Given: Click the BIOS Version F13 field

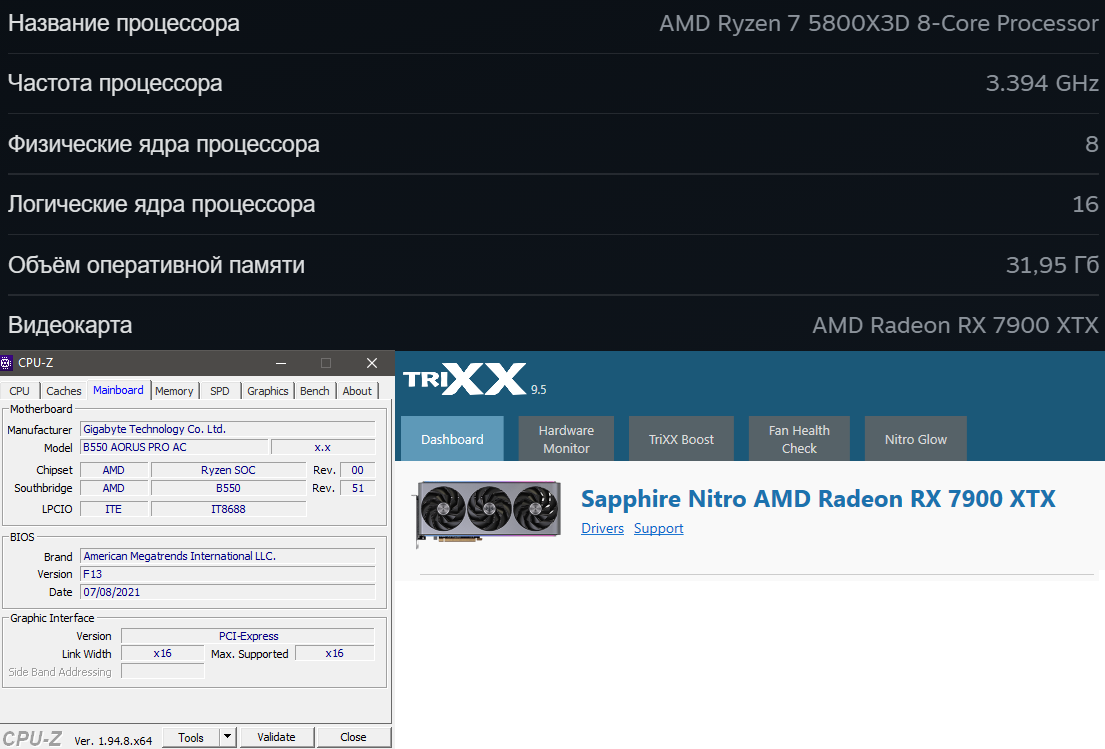Looking at the screenshot, I should tap(228, 574).
